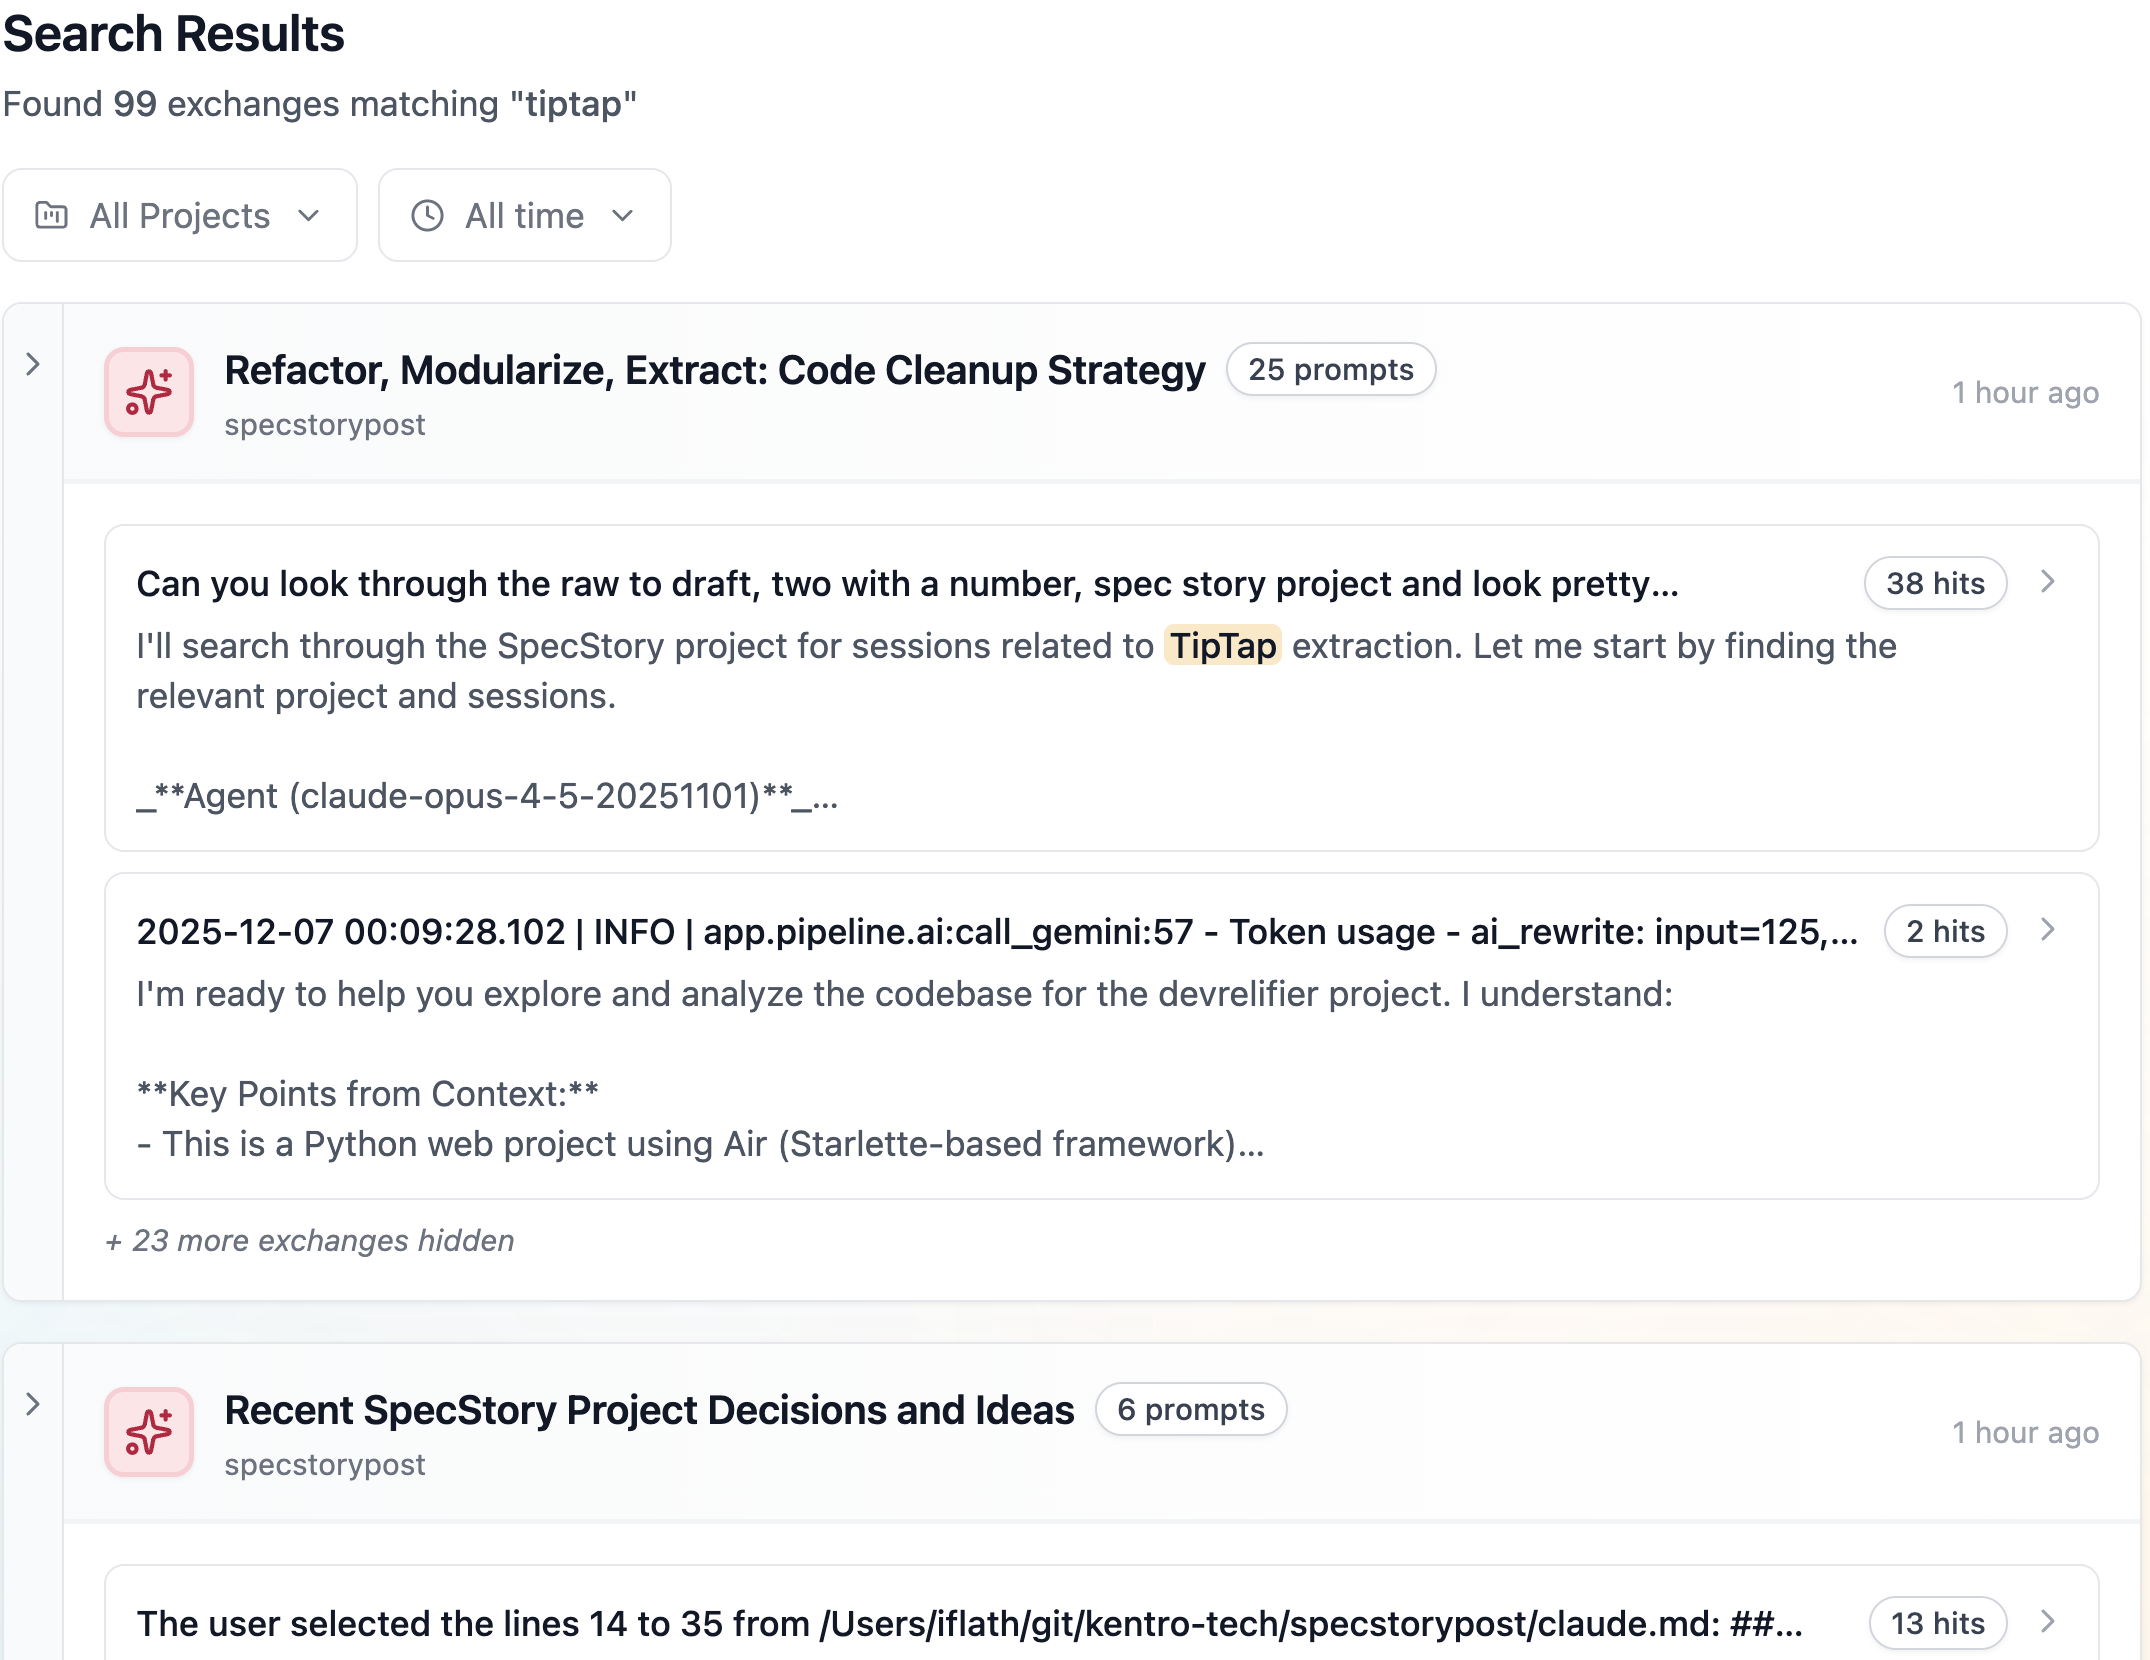
Task: Open arrow next to 38 hits badge
Action: pos(2047,582)
